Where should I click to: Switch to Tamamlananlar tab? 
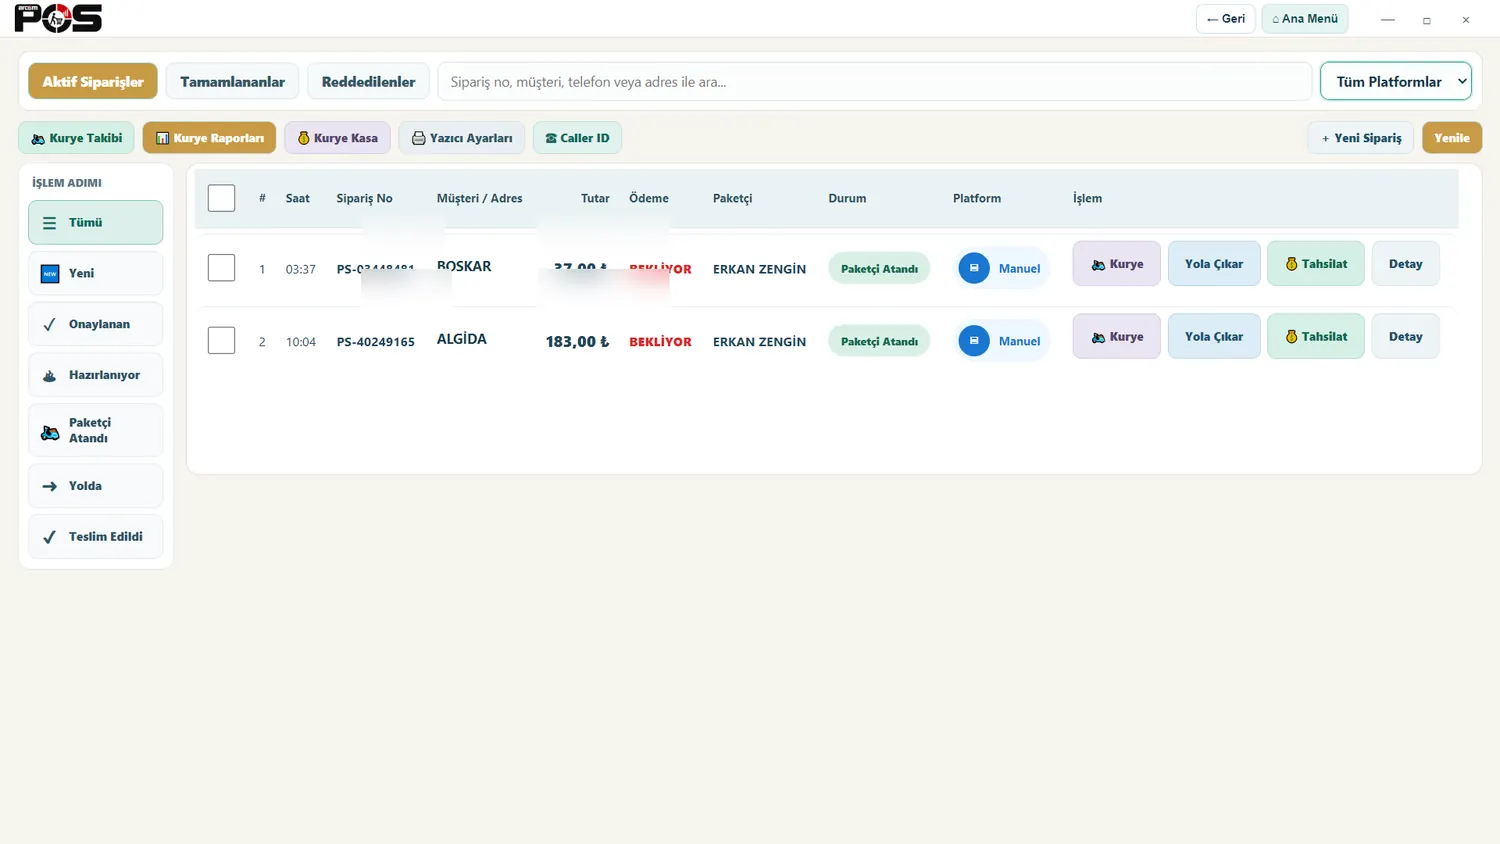click(232, 82)
